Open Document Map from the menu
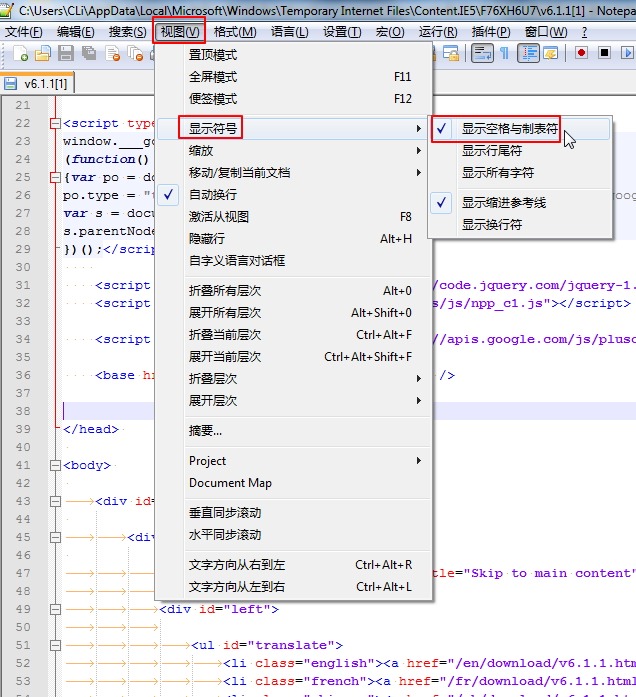The image size is (636, 697). pos(230,483)
